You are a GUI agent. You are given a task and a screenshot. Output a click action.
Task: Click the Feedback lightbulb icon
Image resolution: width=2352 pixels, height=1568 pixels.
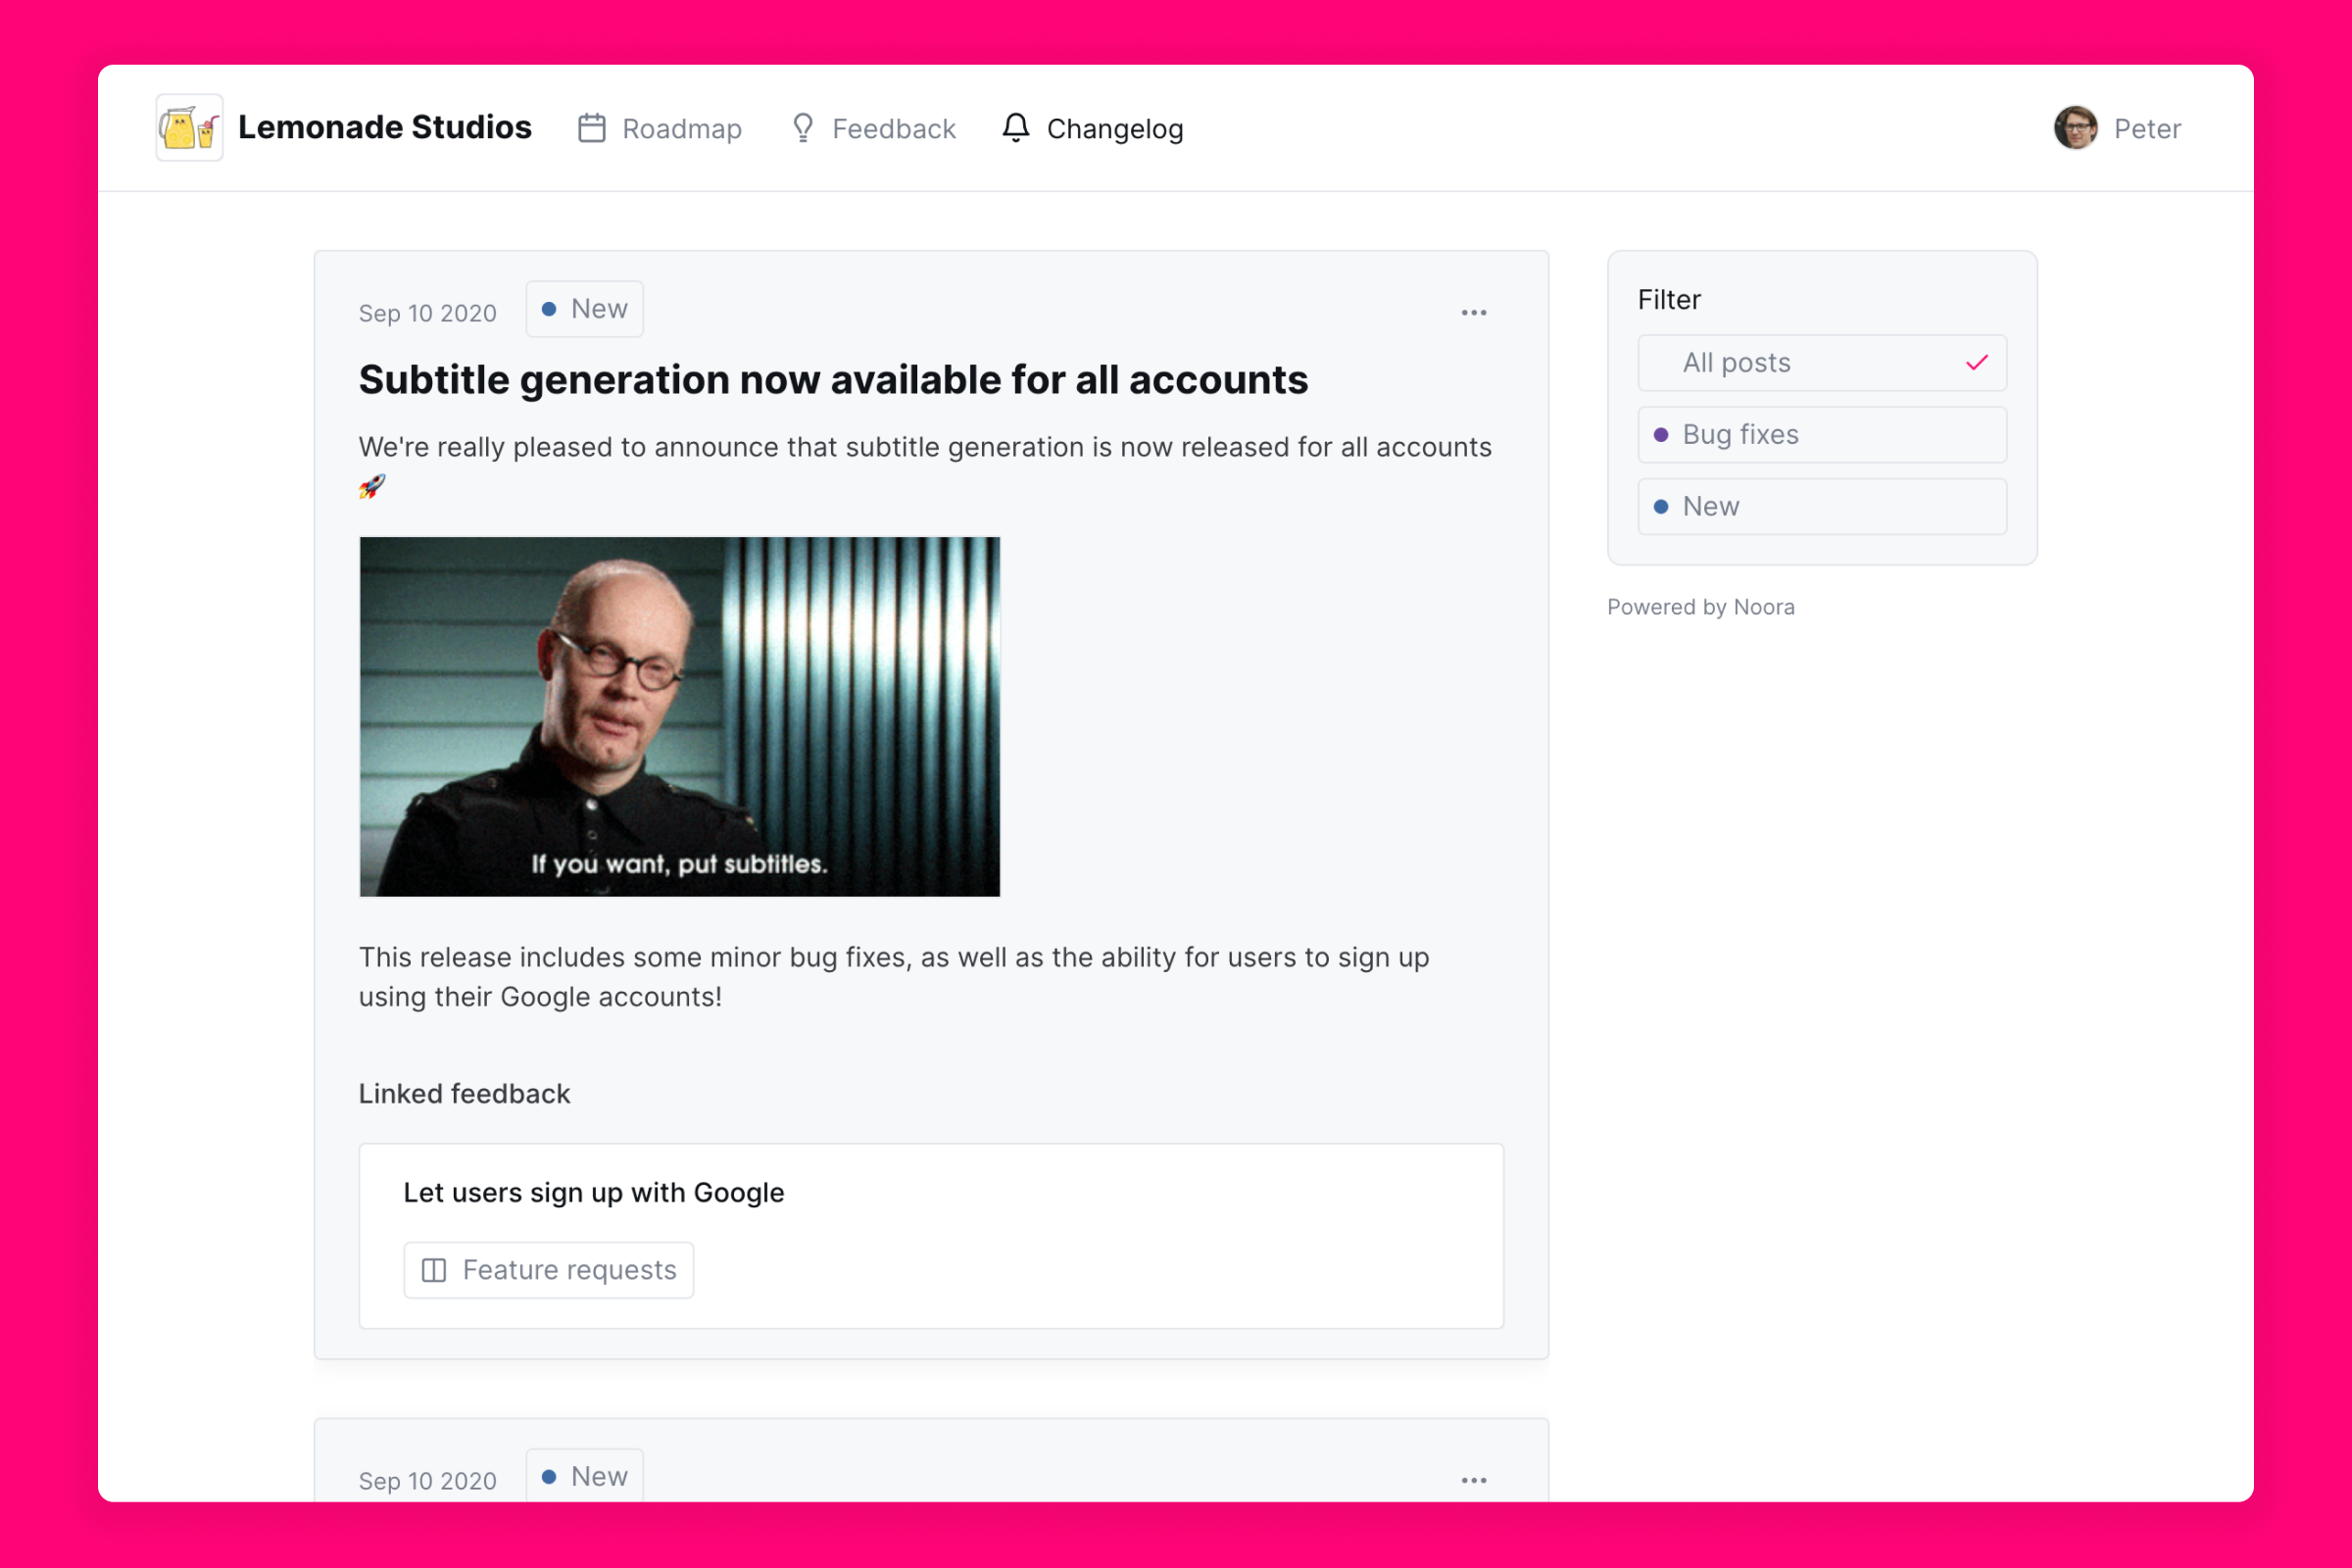click(802, 128)
